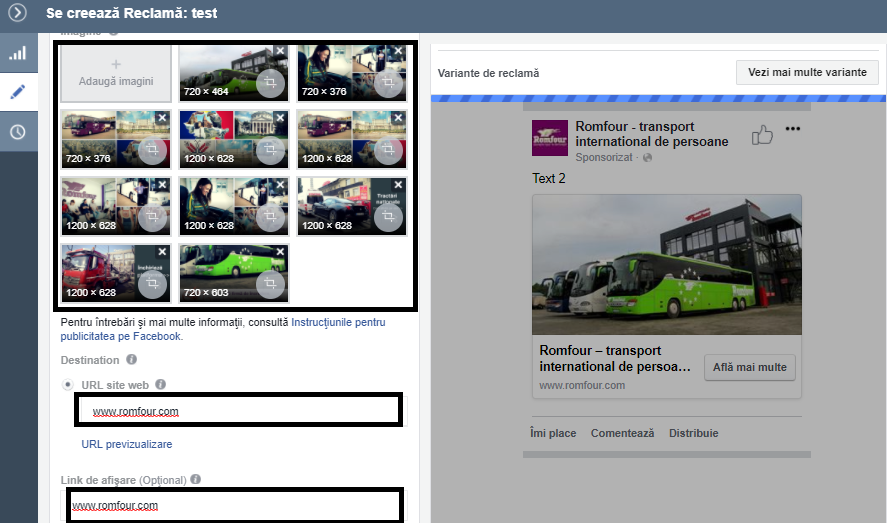
Task: Click Comentează under the ad preview
Action: (x=622, y=433)
